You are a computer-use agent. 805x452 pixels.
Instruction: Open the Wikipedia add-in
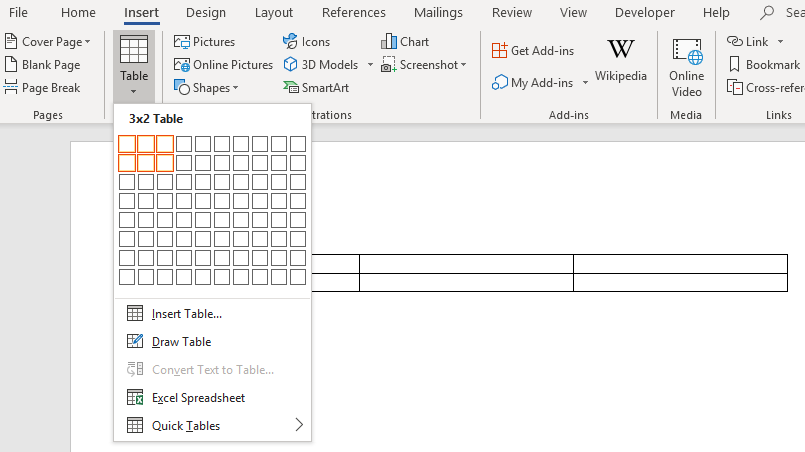(x=621, y=61)
